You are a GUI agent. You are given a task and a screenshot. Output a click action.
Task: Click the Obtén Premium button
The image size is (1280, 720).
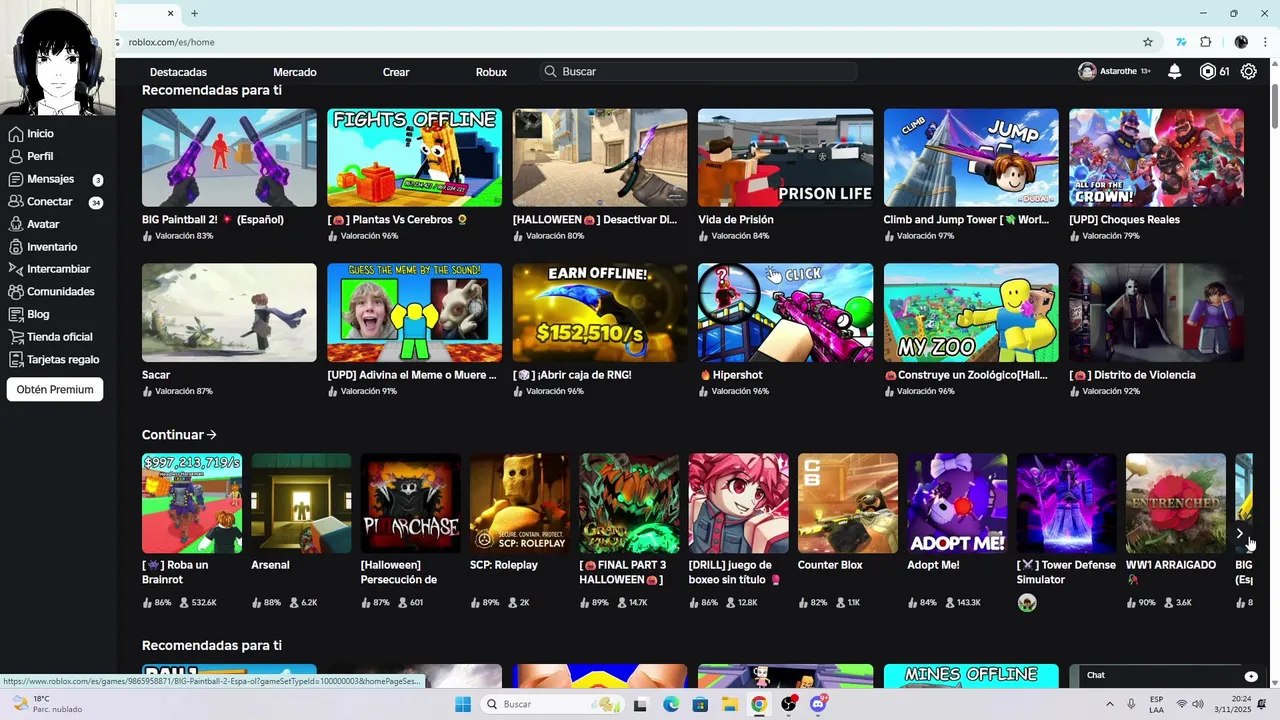coord(55,390)
